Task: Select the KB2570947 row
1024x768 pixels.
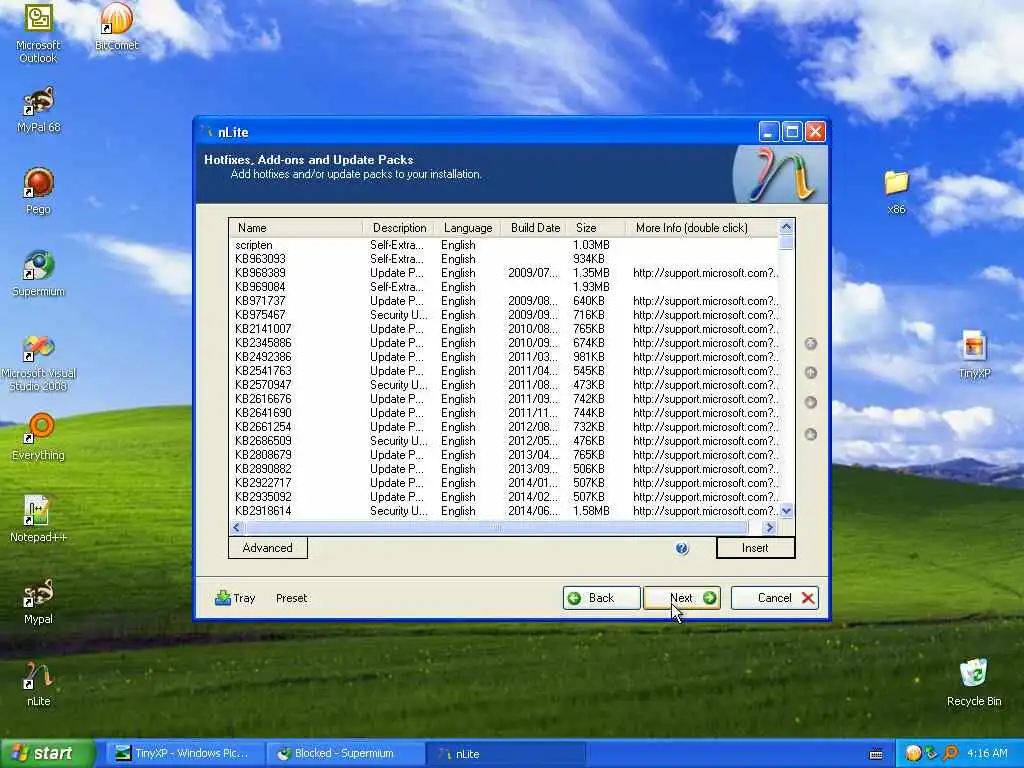Action: [x=504, y=385]
